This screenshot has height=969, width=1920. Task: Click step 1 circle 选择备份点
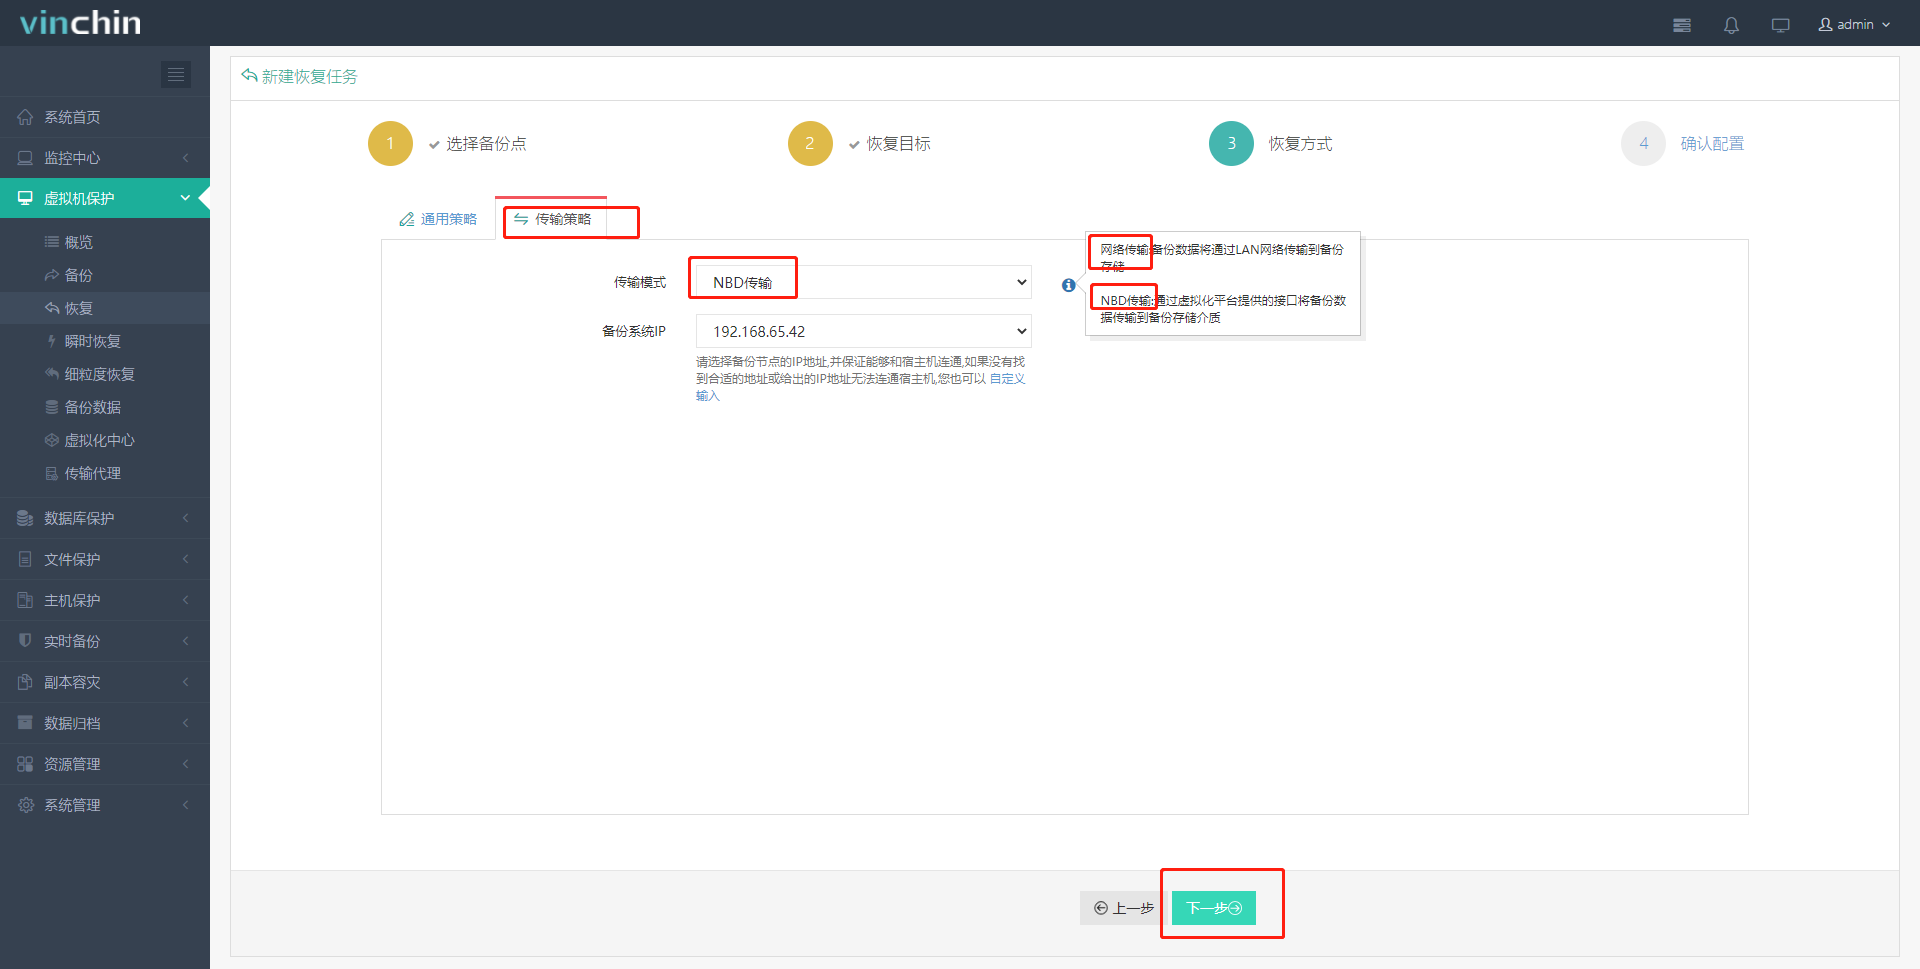coord(390,143)
